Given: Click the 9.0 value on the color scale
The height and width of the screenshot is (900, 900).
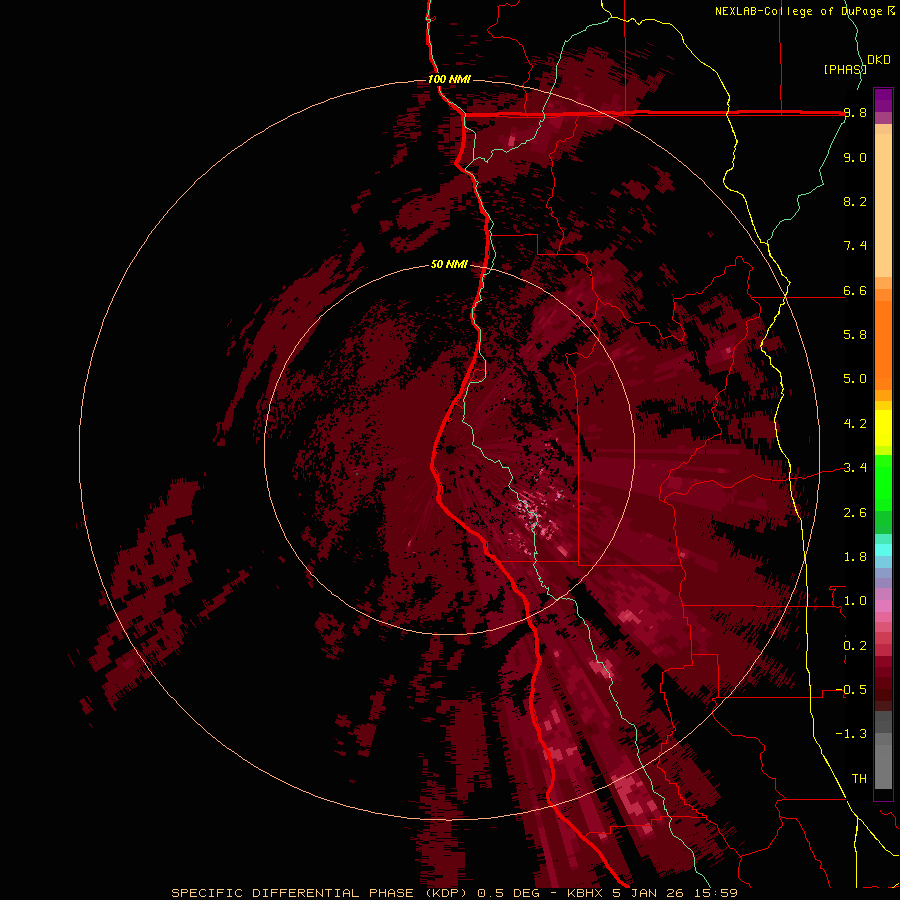Looking at the screenshot, I should pyautogui.click(x=855, y=158).
